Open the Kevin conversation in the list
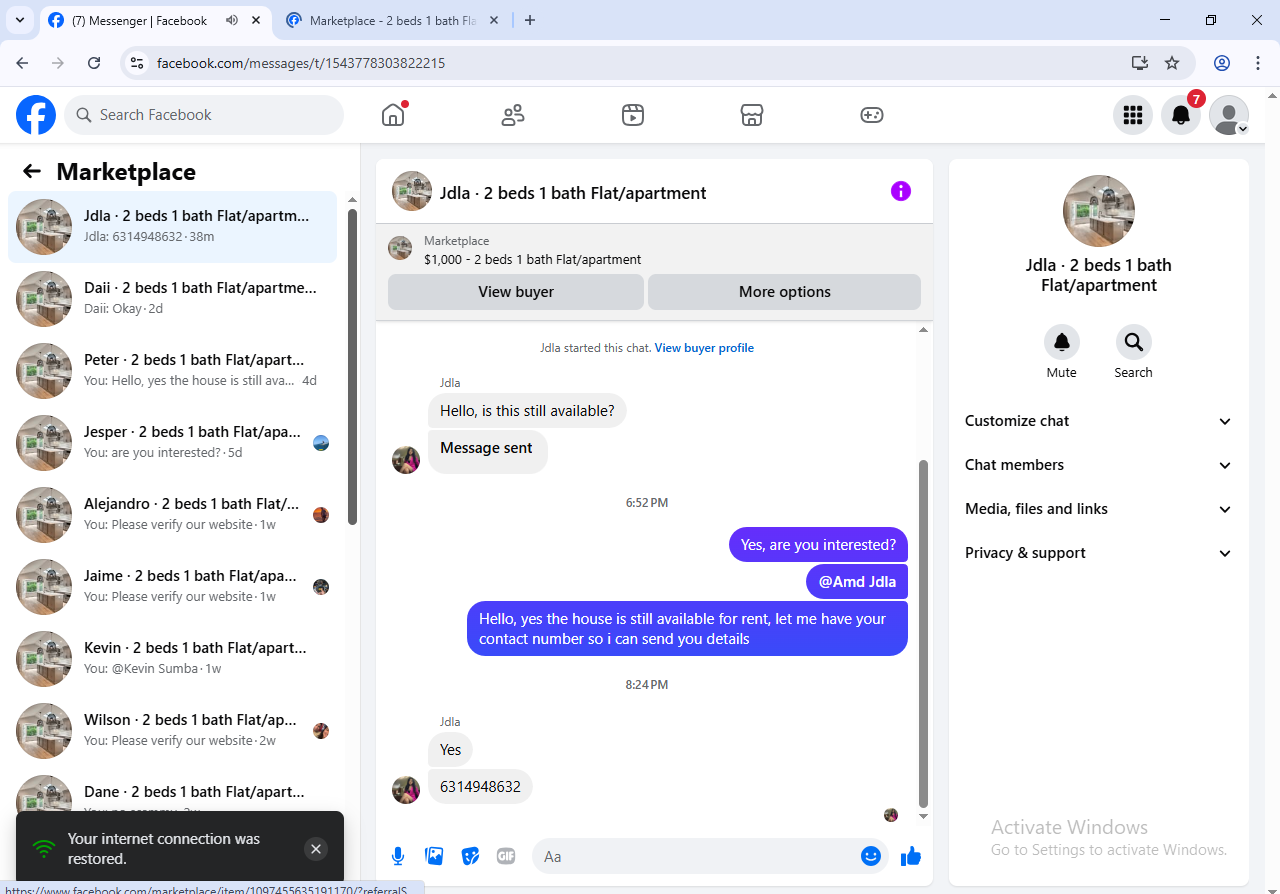Screen dimensions: 1280x894 pos(173,659)
